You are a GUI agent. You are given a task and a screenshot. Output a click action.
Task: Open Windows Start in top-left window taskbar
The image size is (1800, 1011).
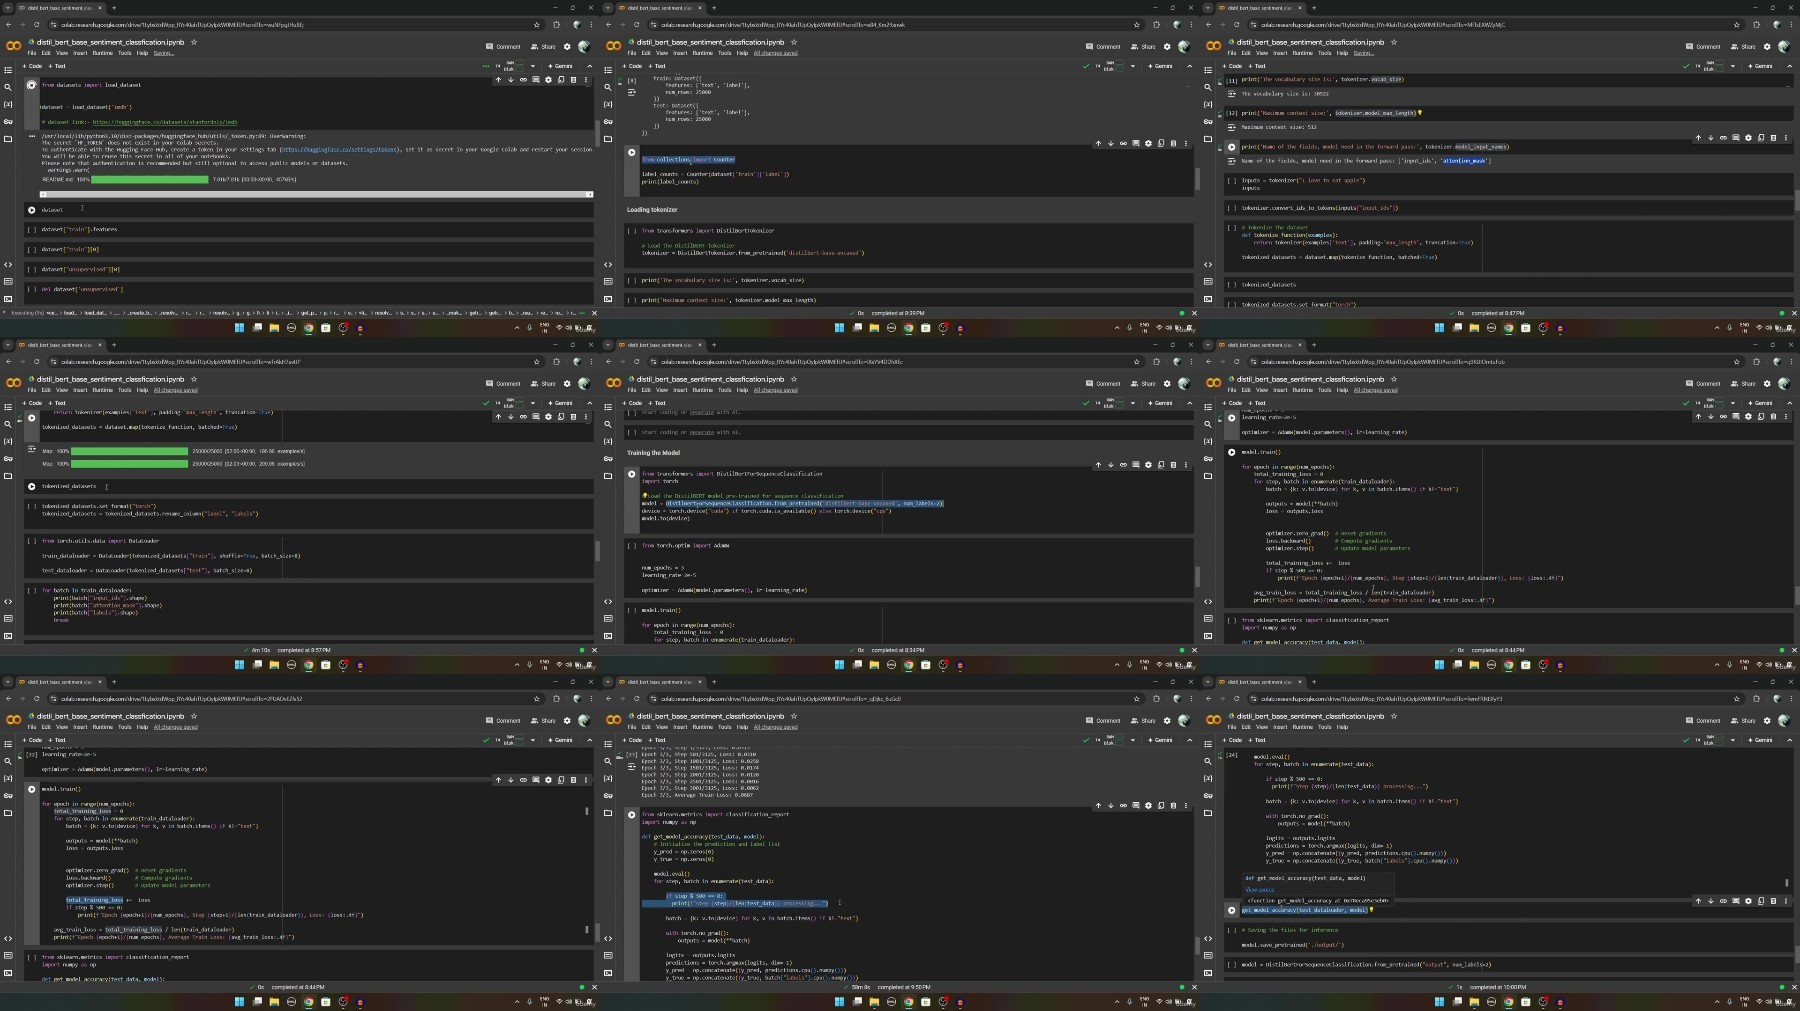click(x=239, y=327)
